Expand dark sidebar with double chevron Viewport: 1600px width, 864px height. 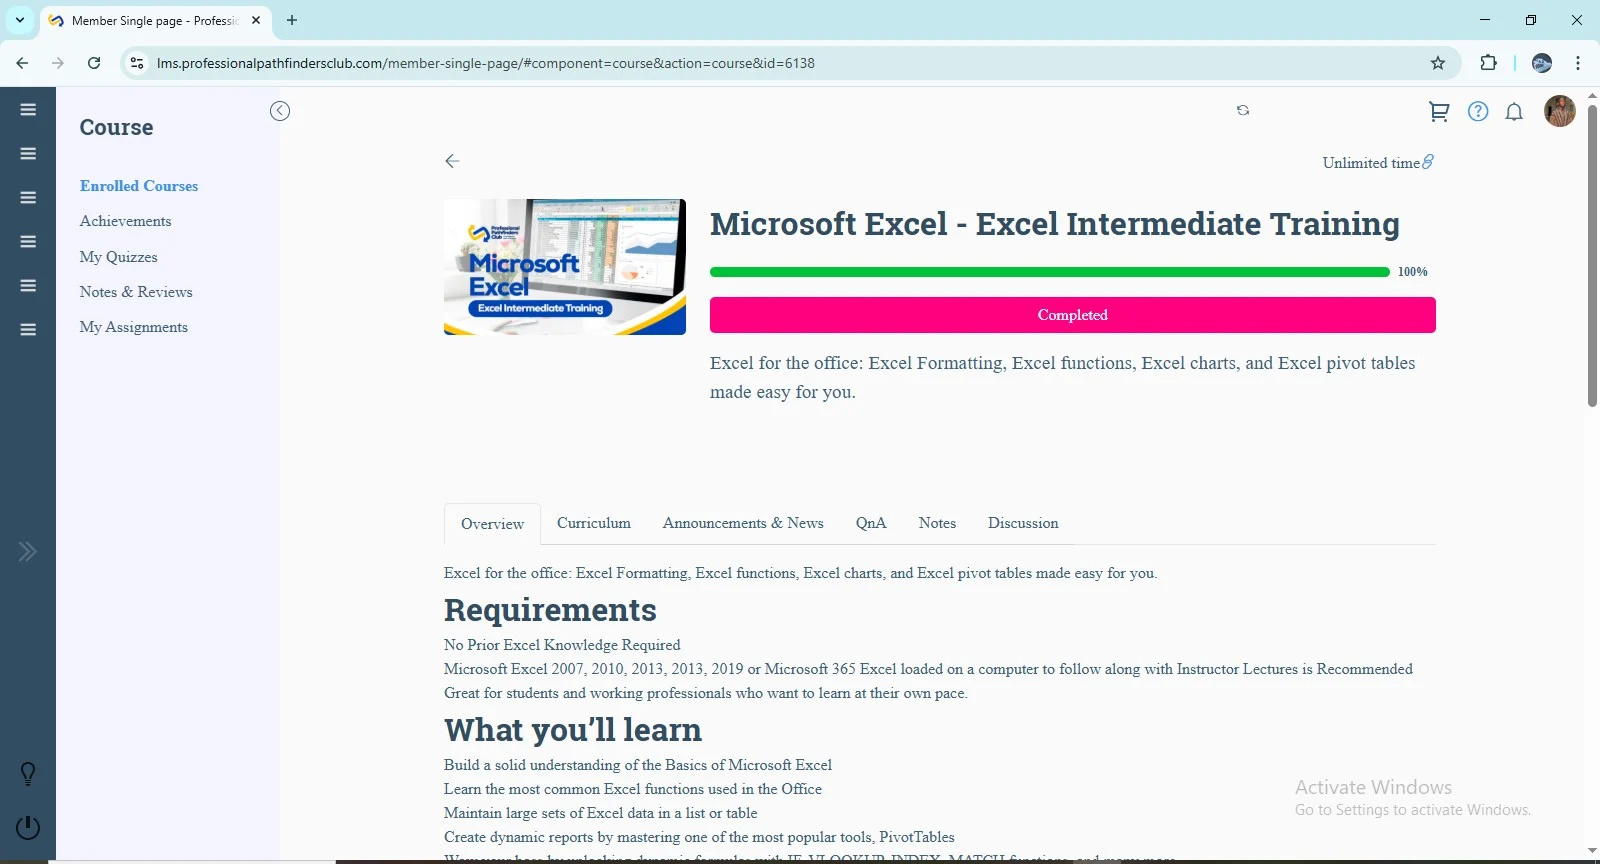coord(27,551)
